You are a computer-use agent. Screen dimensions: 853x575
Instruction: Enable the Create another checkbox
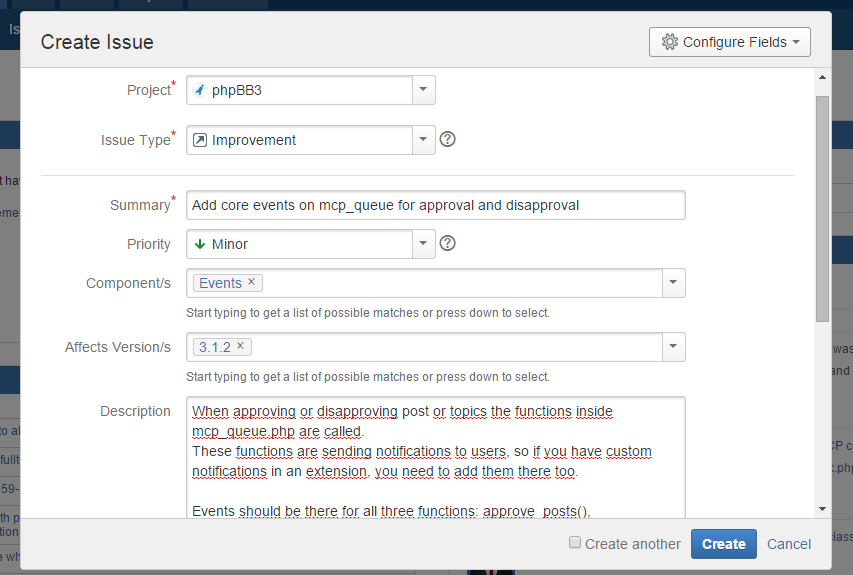pos(574,542)
